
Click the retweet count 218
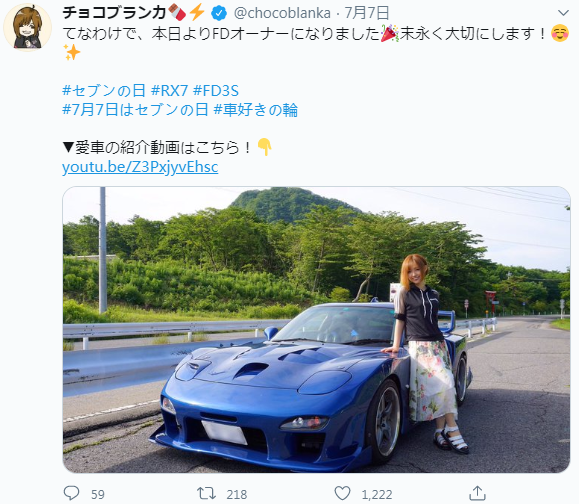tap(237, 494)
